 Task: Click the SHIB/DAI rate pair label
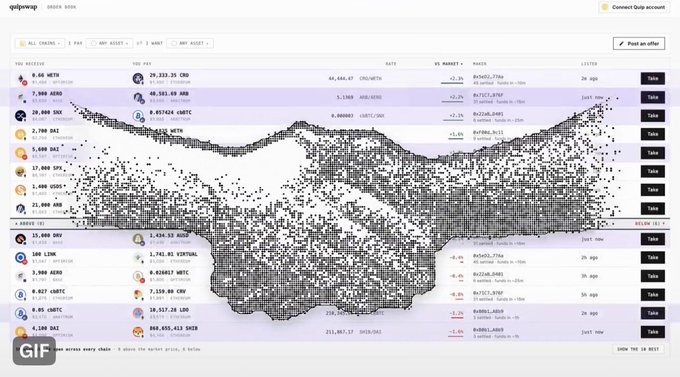pos(370,332)
